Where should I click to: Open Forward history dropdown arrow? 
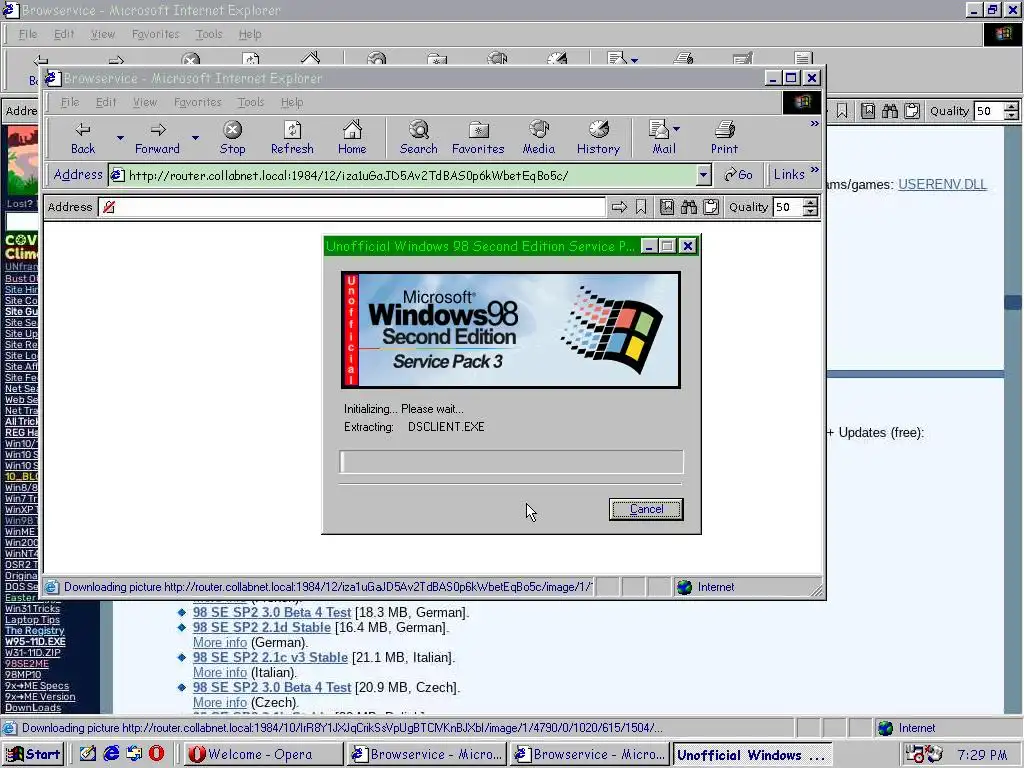point(195,138)
